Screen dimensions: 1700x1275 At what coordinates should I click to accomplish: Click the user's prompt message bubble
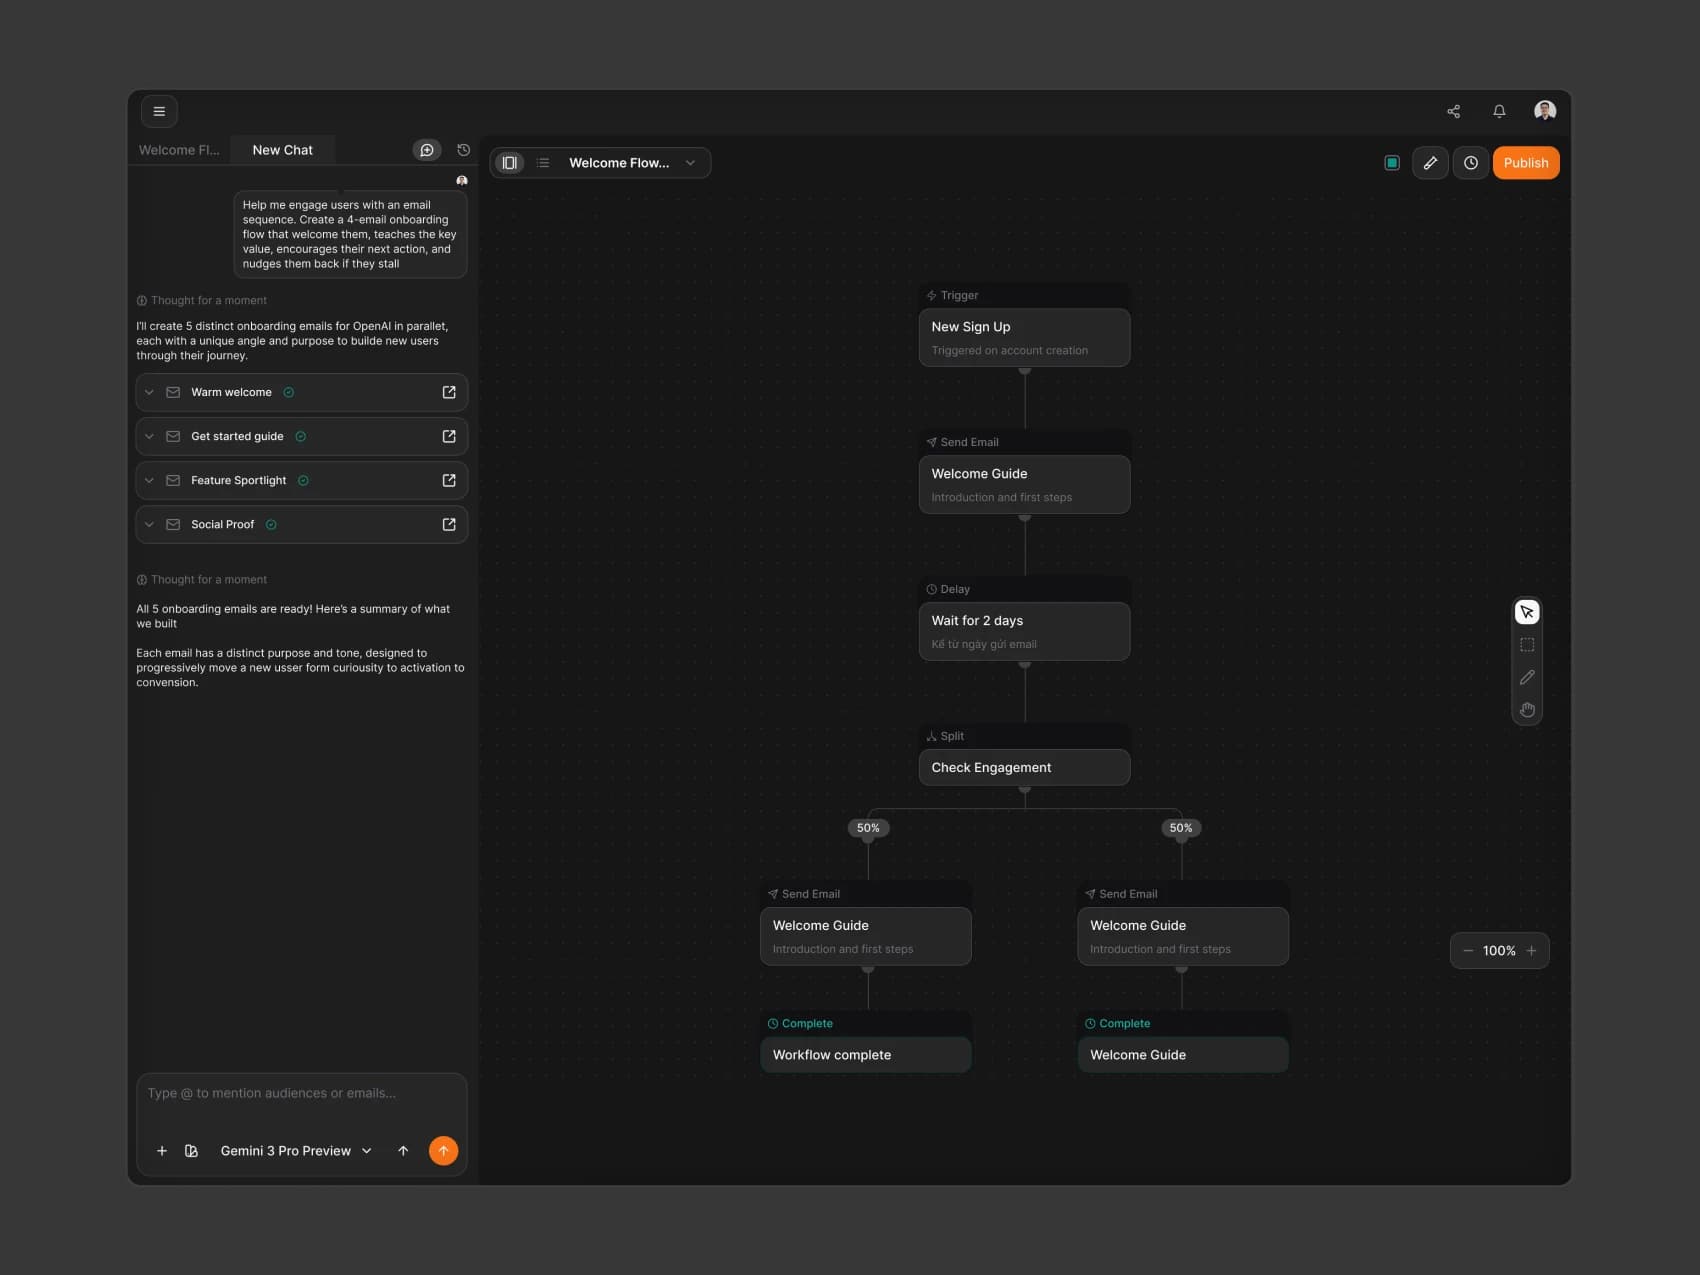(x=350, y=234)
